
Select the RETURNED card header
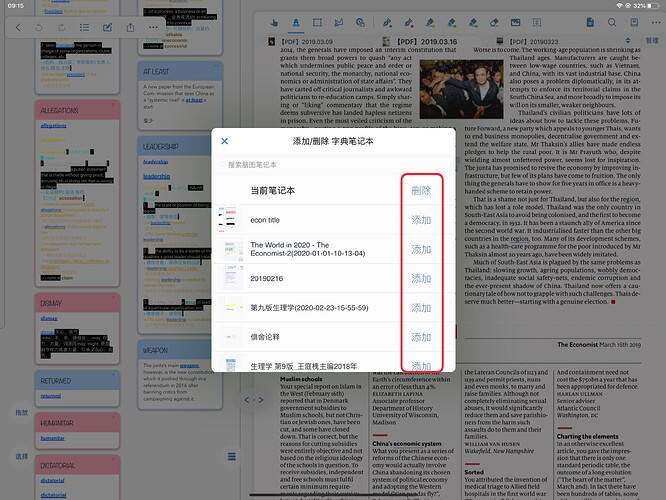[x=77, y=381]
